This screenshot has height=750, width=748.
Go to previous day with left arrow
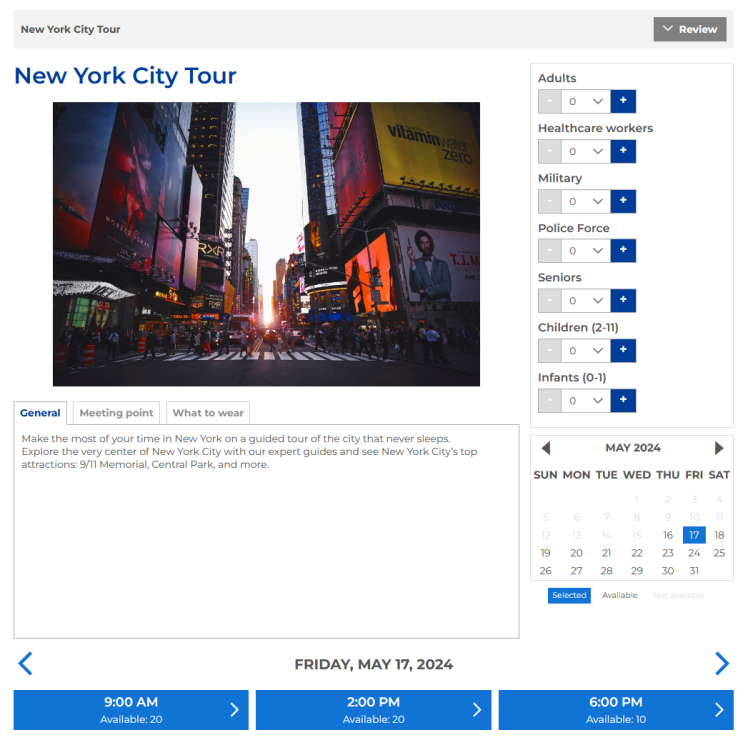26,663
